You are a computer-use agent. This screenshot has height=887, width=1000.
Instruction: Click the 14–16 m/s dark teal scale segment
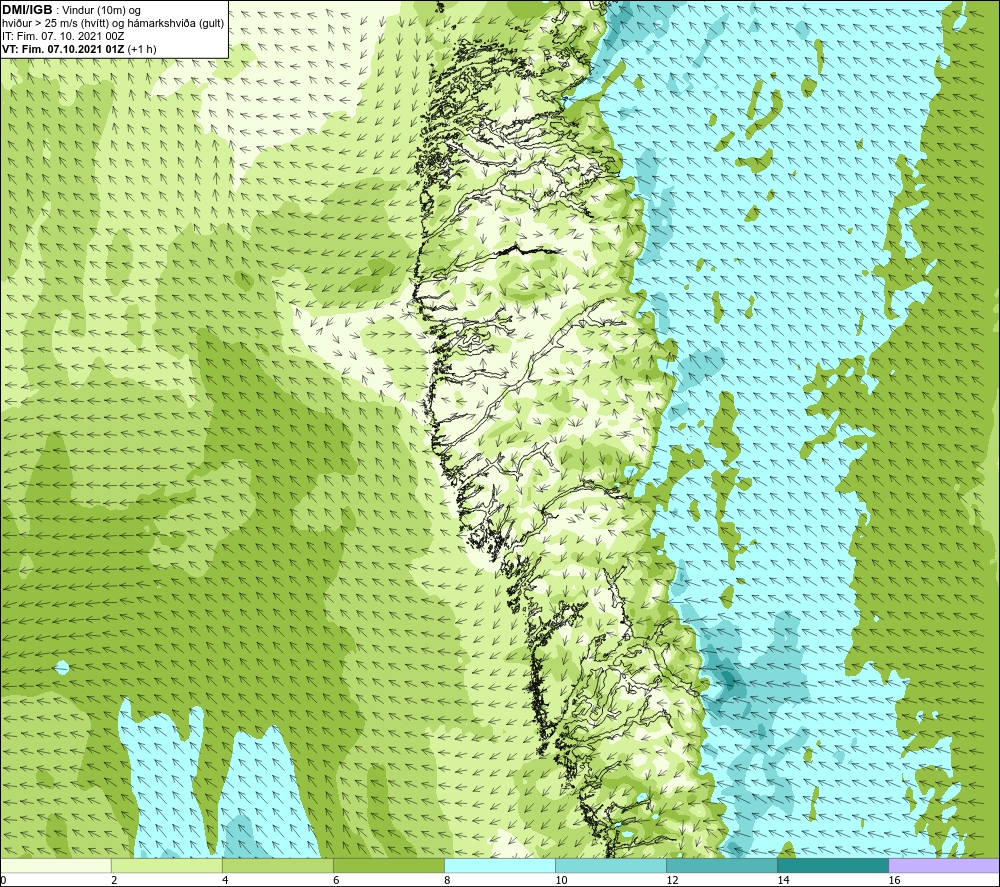[833, 865]
